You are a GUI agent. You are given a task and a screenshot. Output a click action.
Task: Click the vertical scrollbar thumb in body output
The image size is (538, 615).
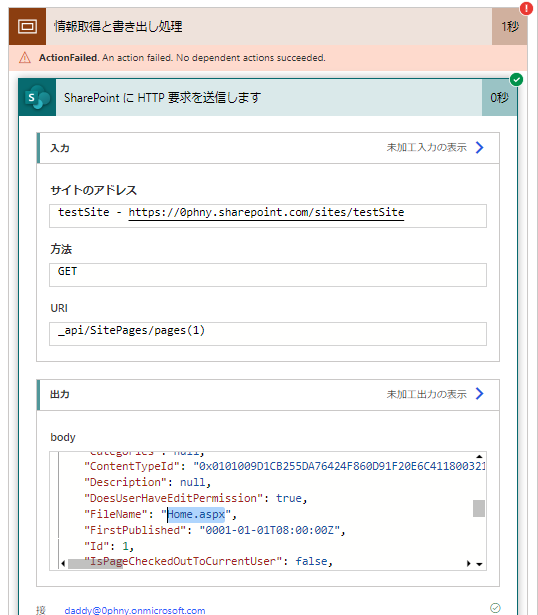(x=479, y=508)
